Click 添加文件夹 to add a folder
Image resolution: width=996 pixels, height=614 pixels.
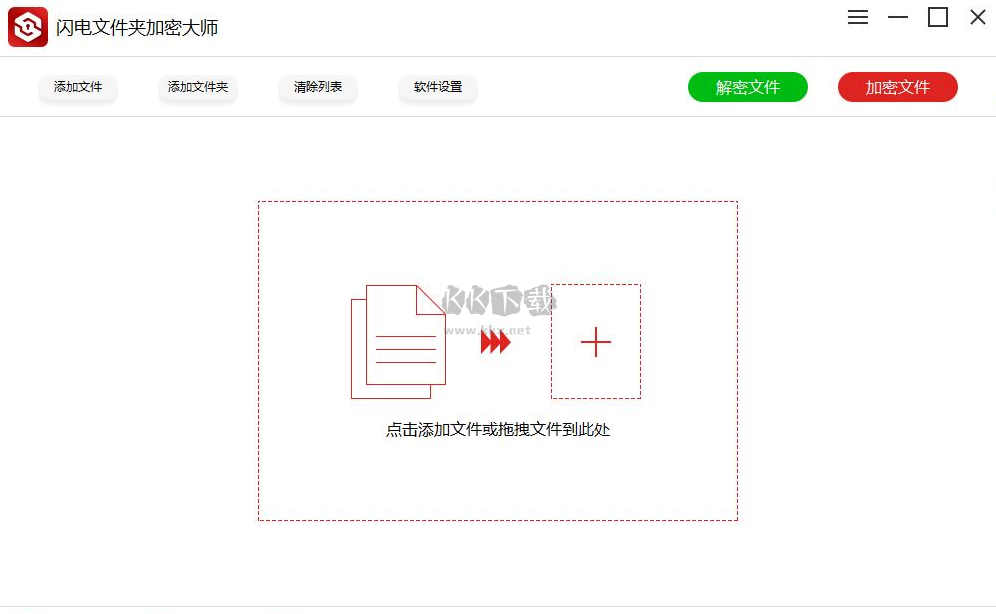point(197,87)
